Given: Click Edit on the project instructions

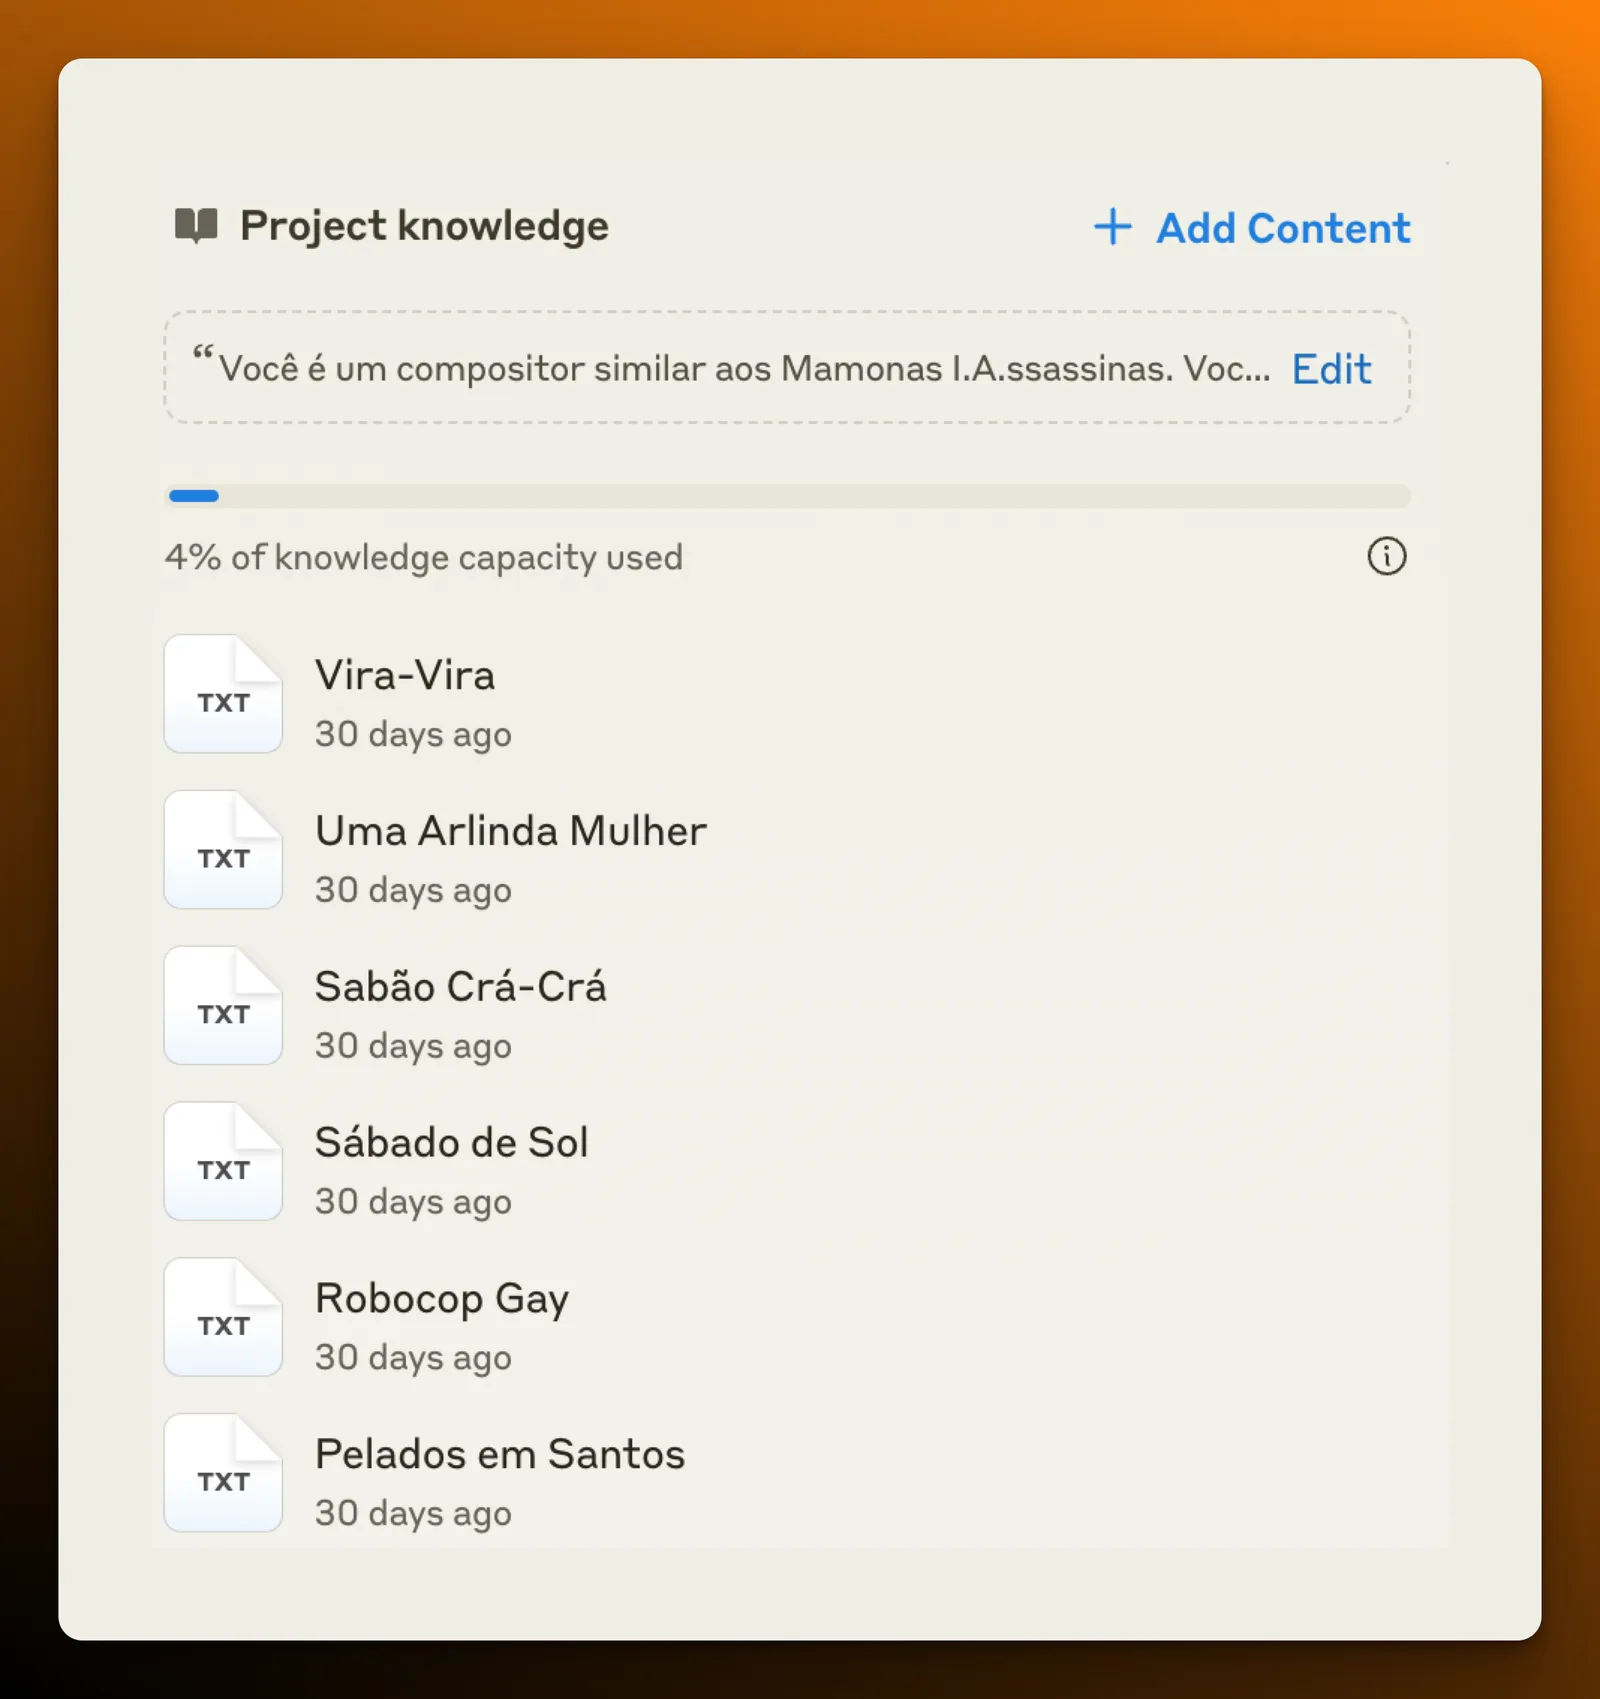Looking at the screenshot, I should [x=1331, y=369].
